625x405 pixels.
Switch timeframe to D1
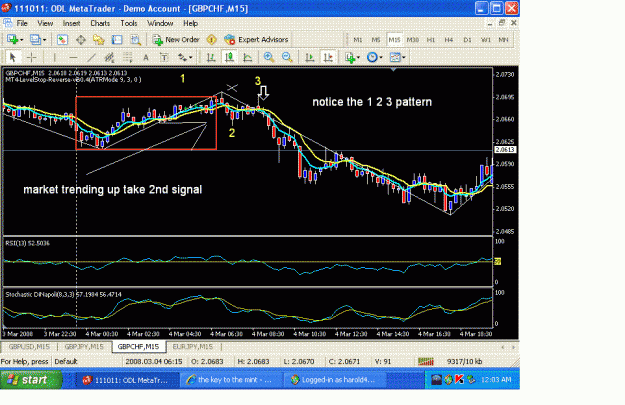[467, 40]
